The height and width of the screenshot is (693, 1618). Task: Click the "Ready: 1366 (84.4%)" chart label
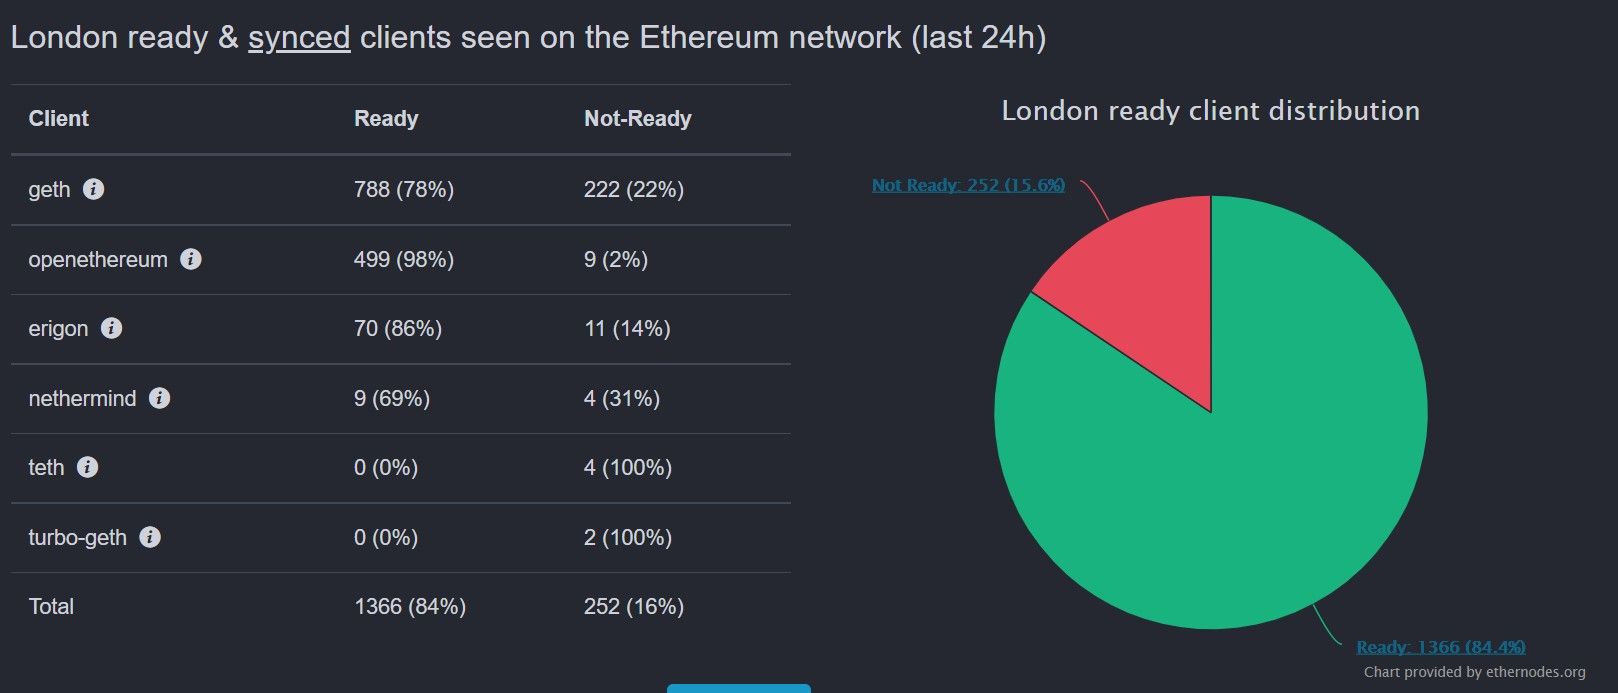(x=1440, y=647)
